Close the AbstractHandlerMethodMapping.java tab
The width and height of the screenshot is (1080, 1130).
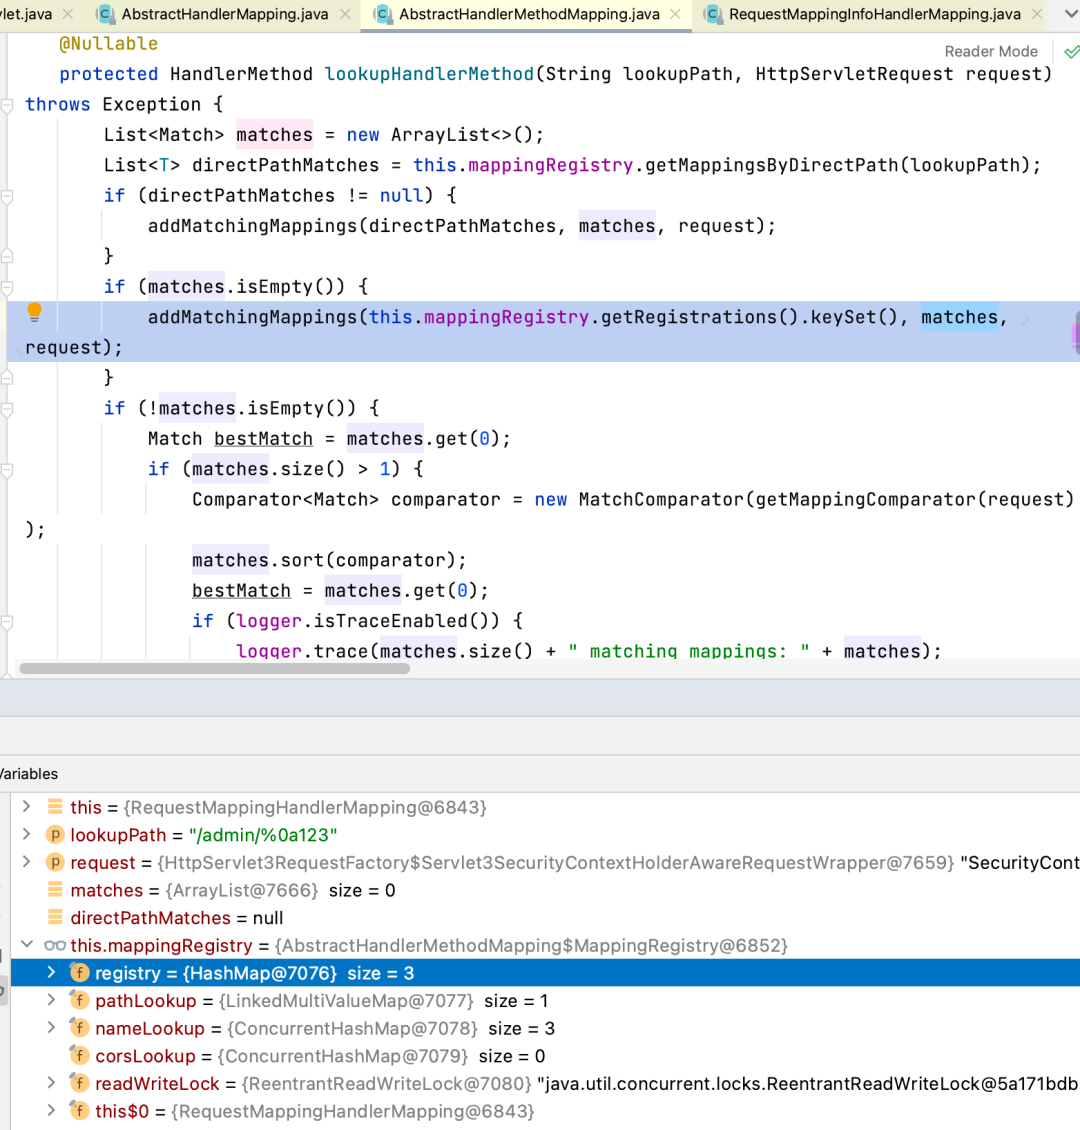676,14
